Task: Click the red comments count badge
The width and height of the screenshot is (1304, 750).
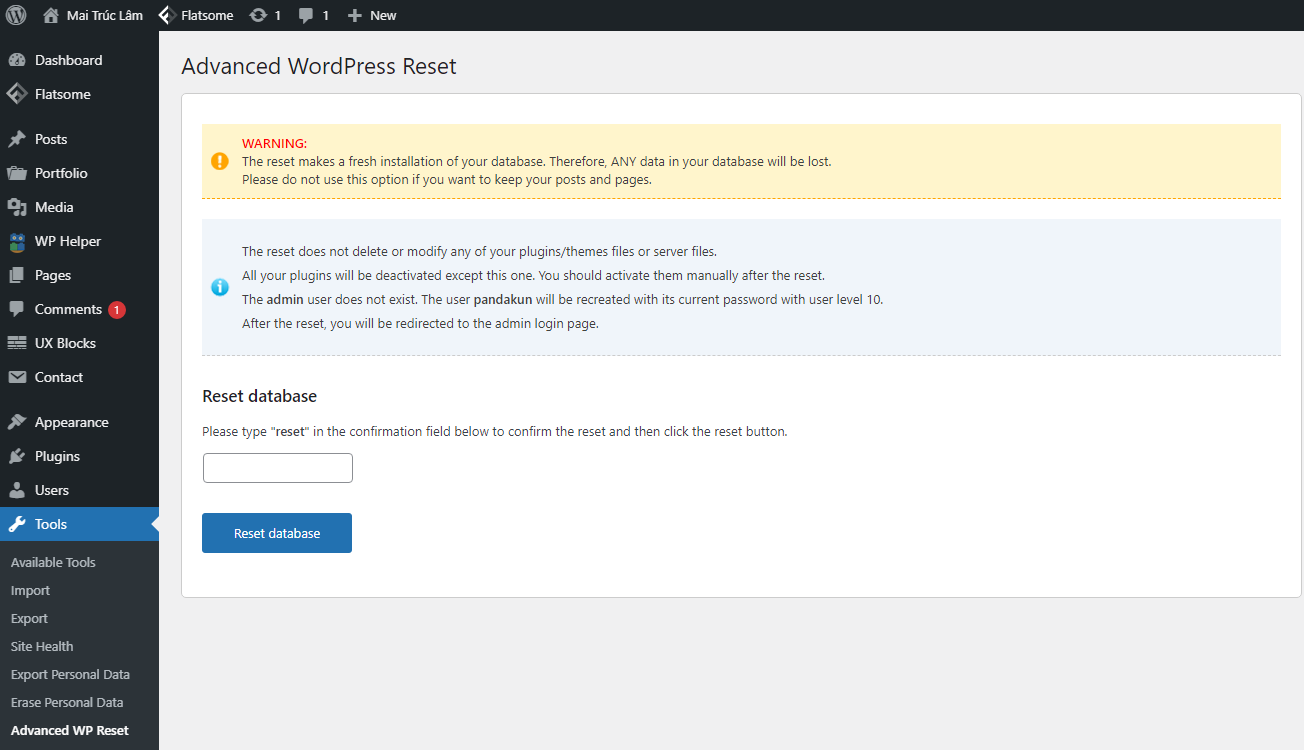Action: click(x=117, y=310)
